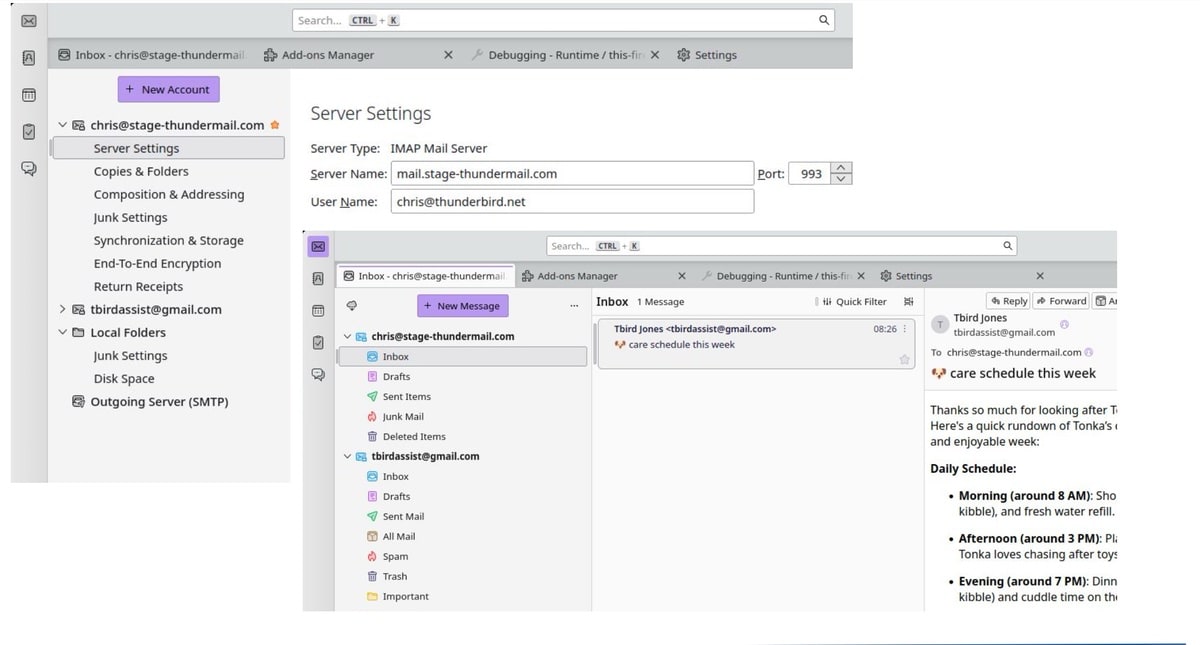Open Copies & Folders settings

click(x=141, y=172)
